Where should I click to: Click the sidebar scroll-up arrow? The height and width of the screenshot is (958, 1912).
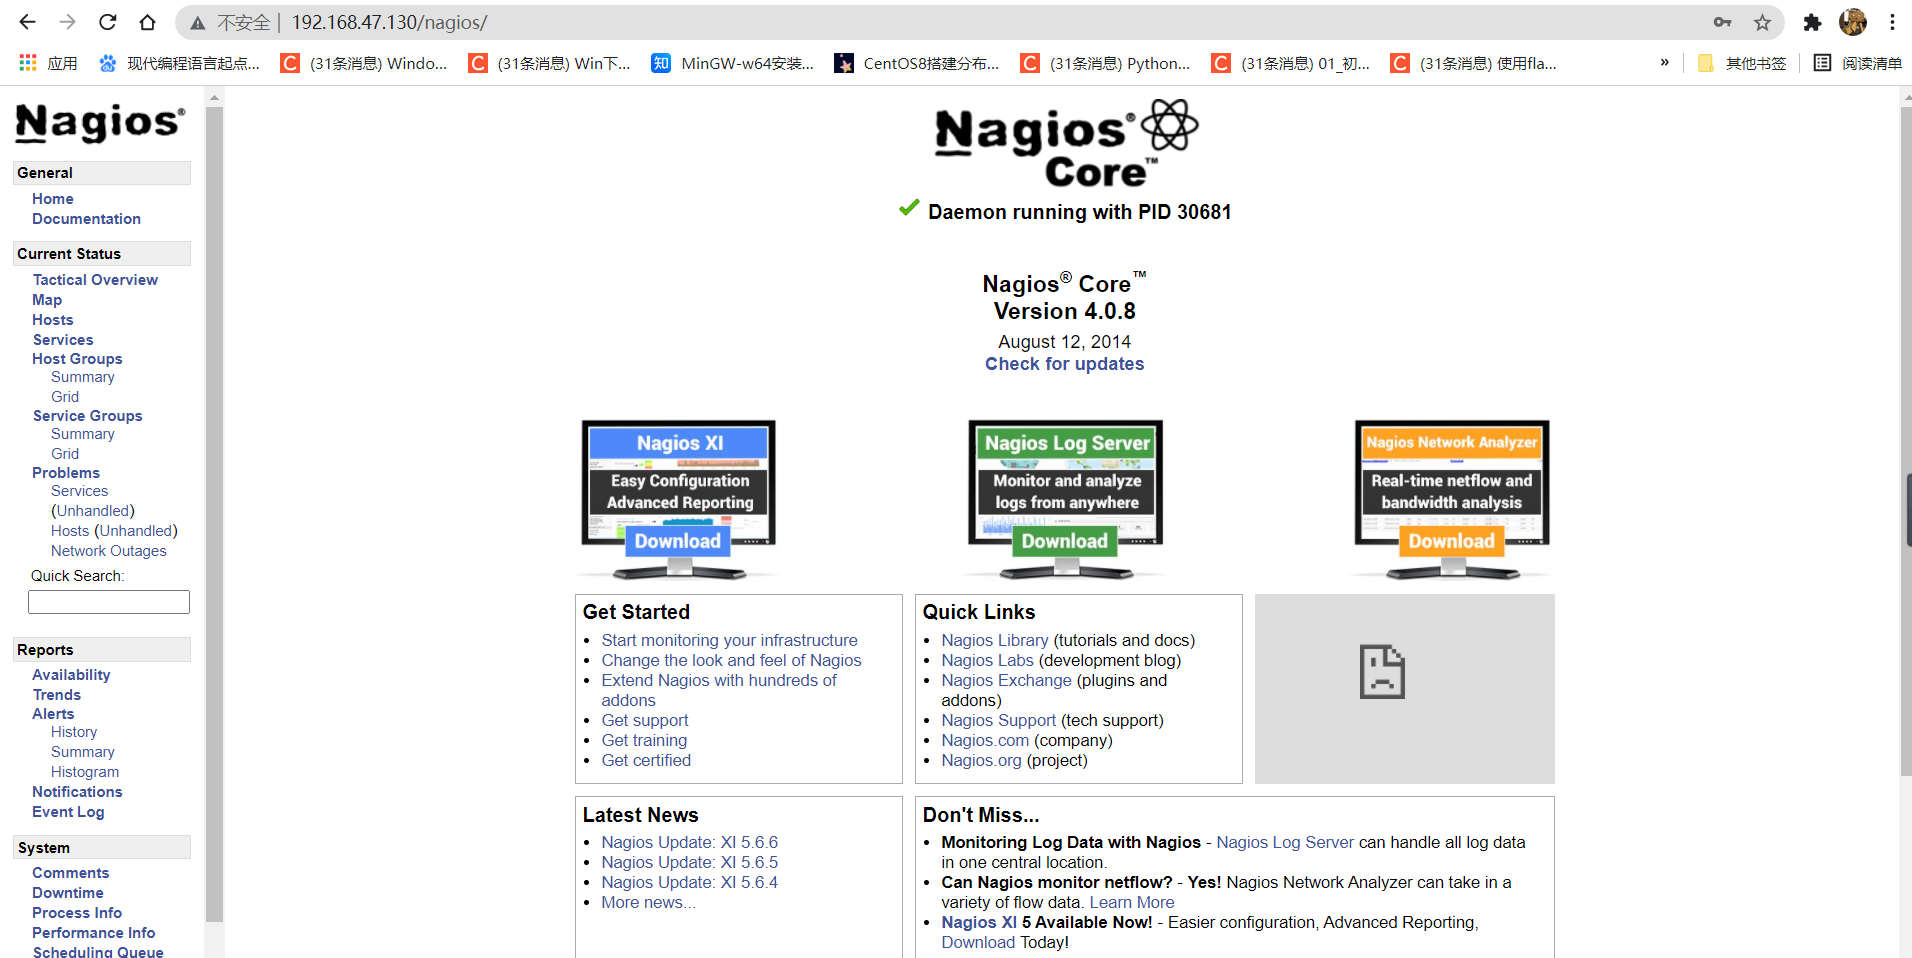click(214, 97)
